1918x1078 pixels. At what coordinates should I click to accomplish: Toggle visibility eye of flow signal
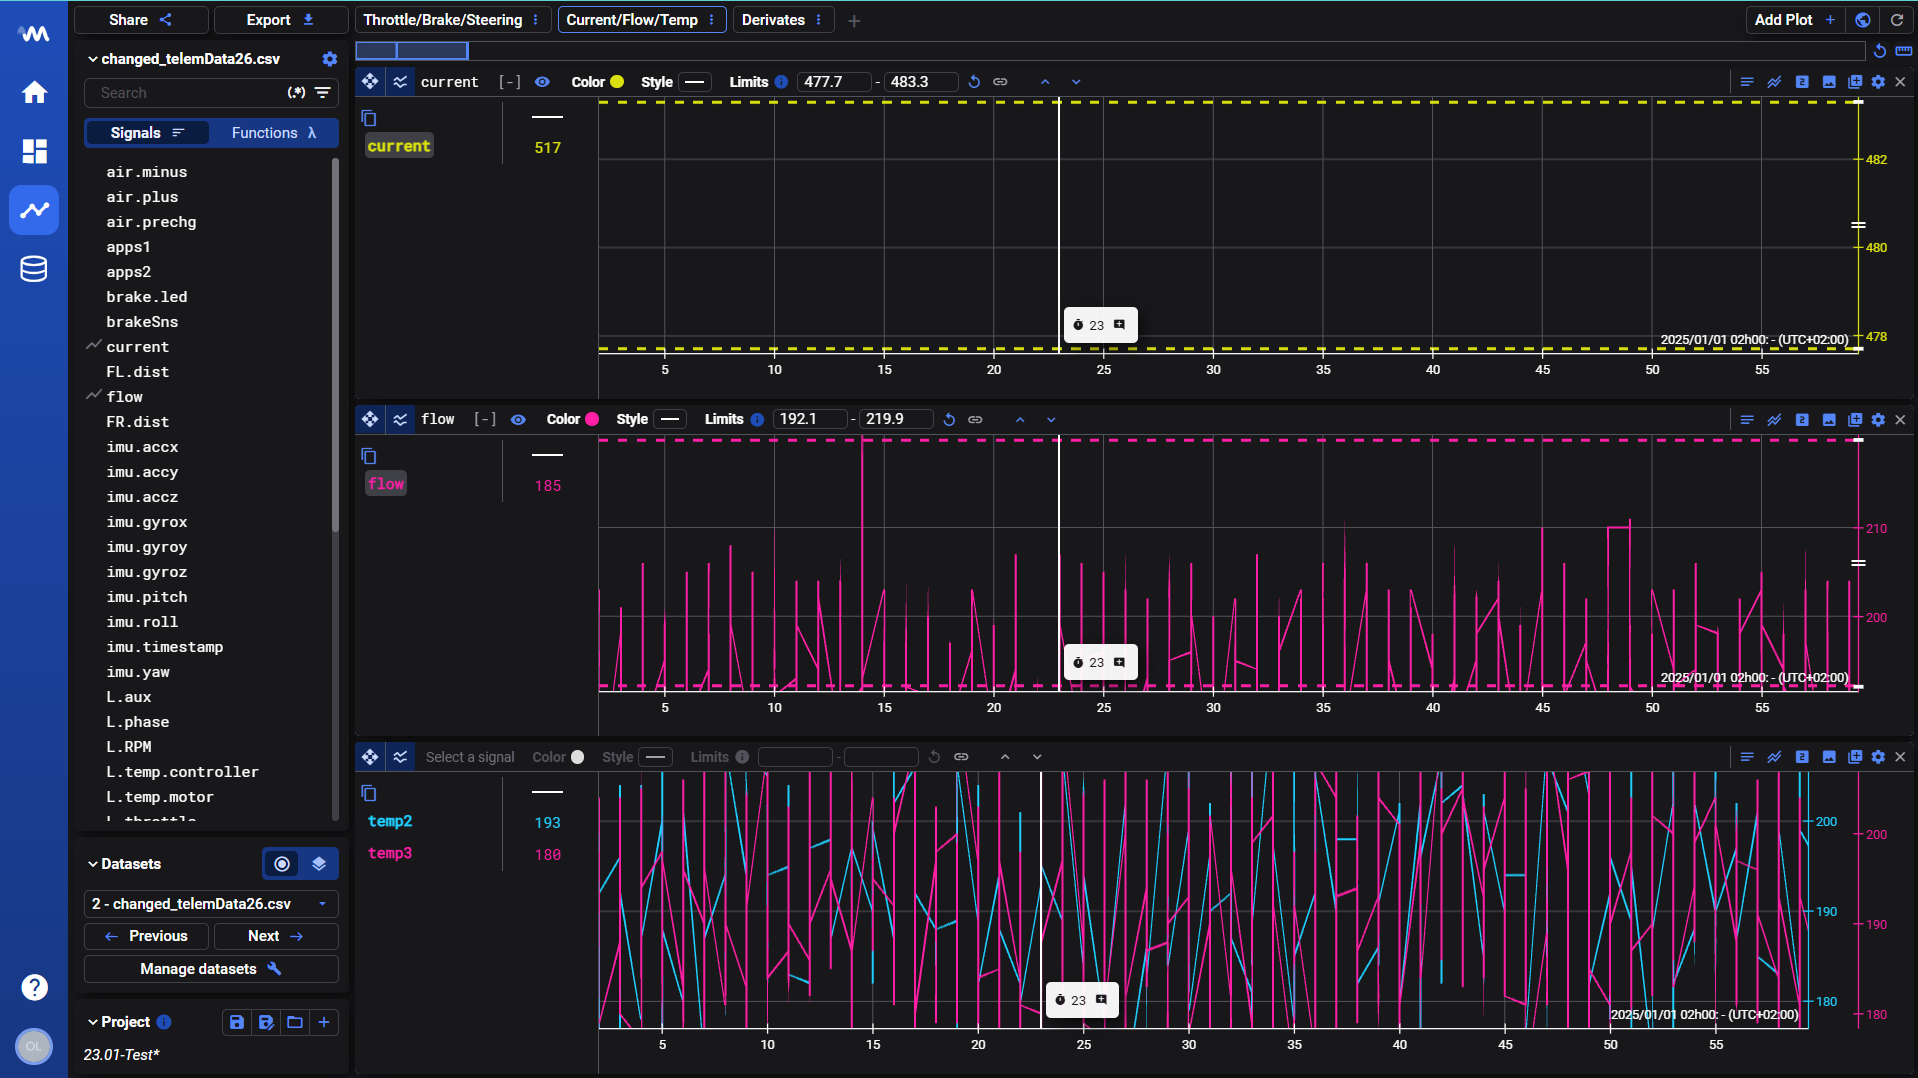point(518,419)
